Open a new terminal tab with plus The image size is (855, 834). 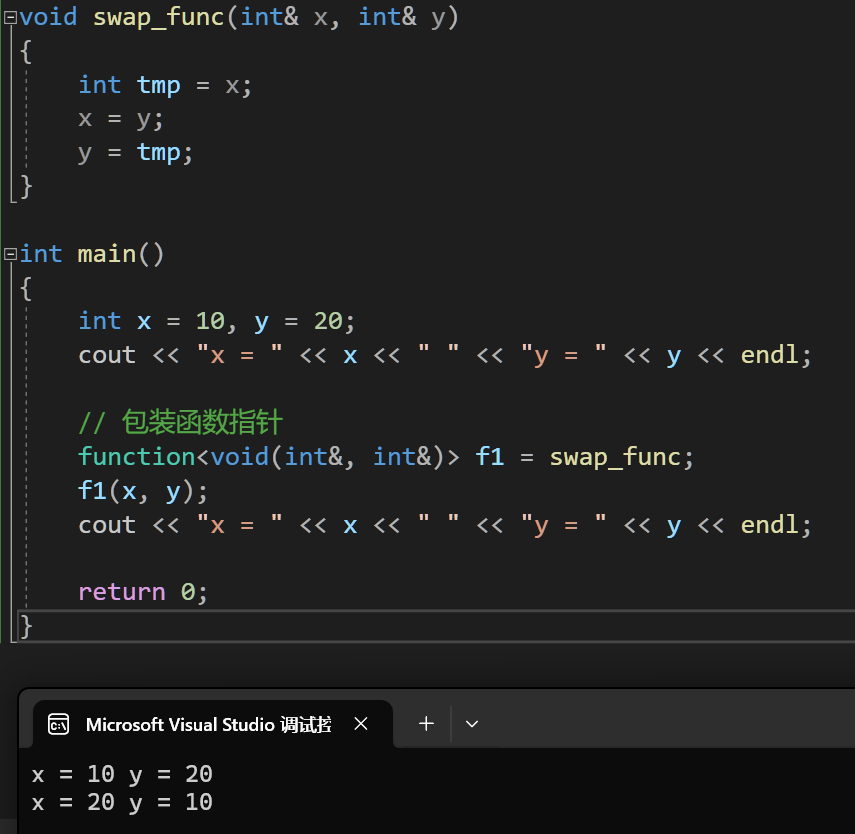tap(426, 724)
